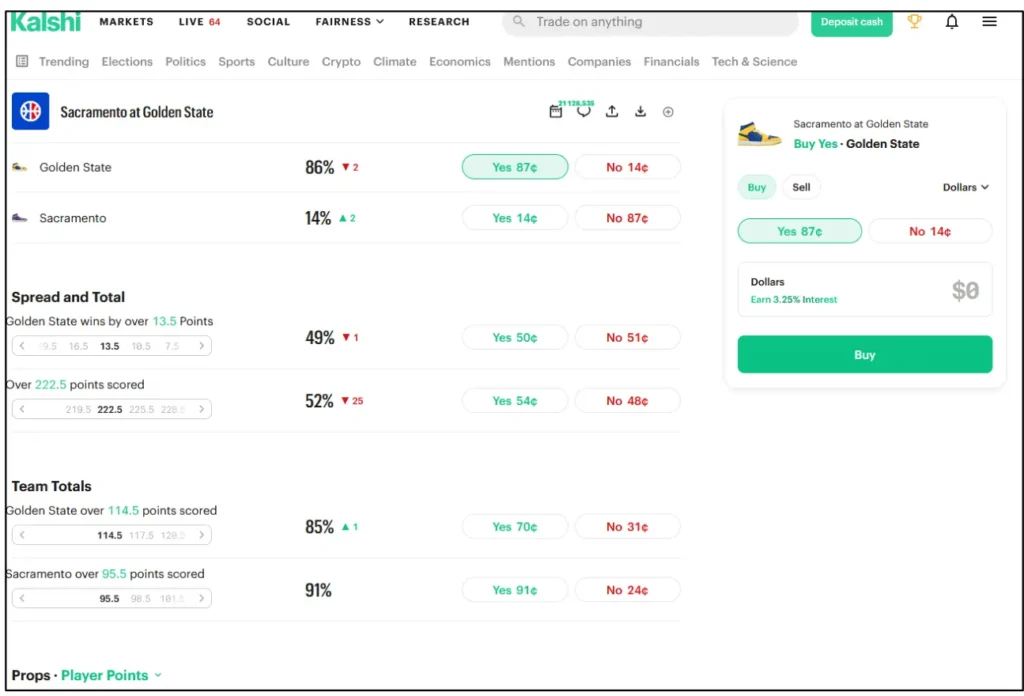Choose Yes 50¢ on the spread

(515, 338)
